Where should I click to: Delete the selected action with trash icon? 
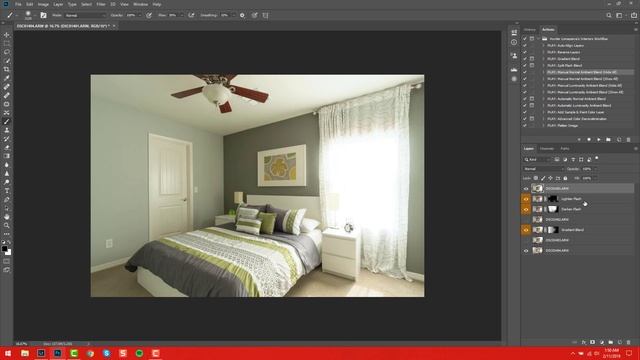(x=629, y=140)
